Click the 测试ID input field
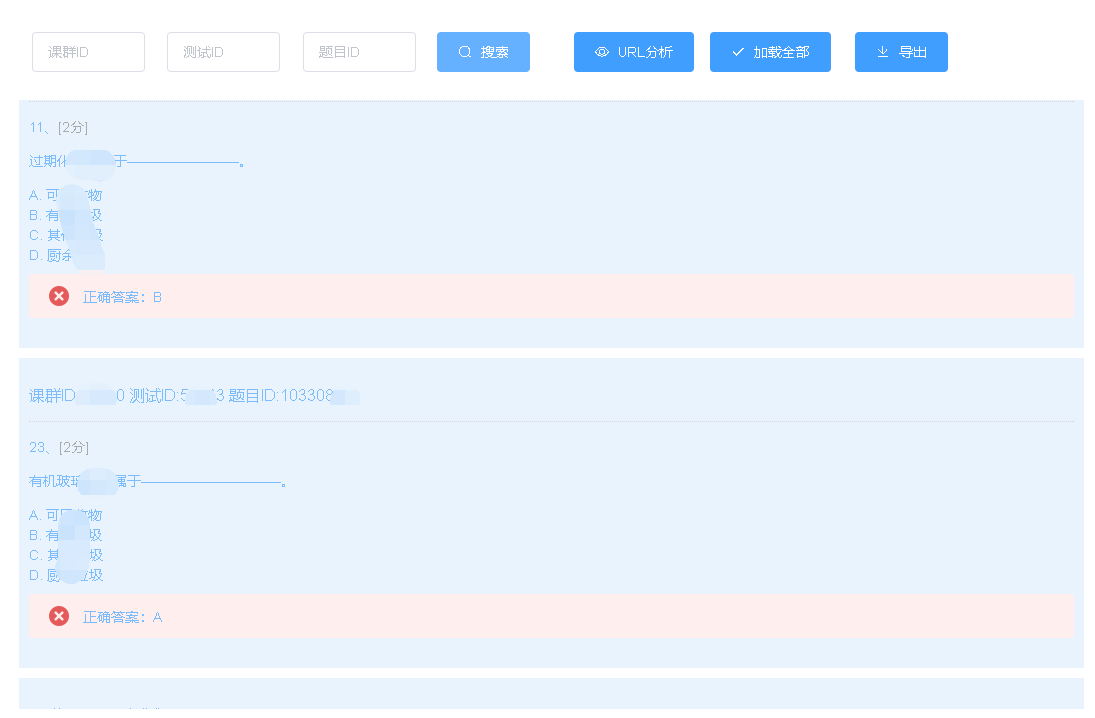This screenshot has height=718, width=1095. tap(223, 52)
